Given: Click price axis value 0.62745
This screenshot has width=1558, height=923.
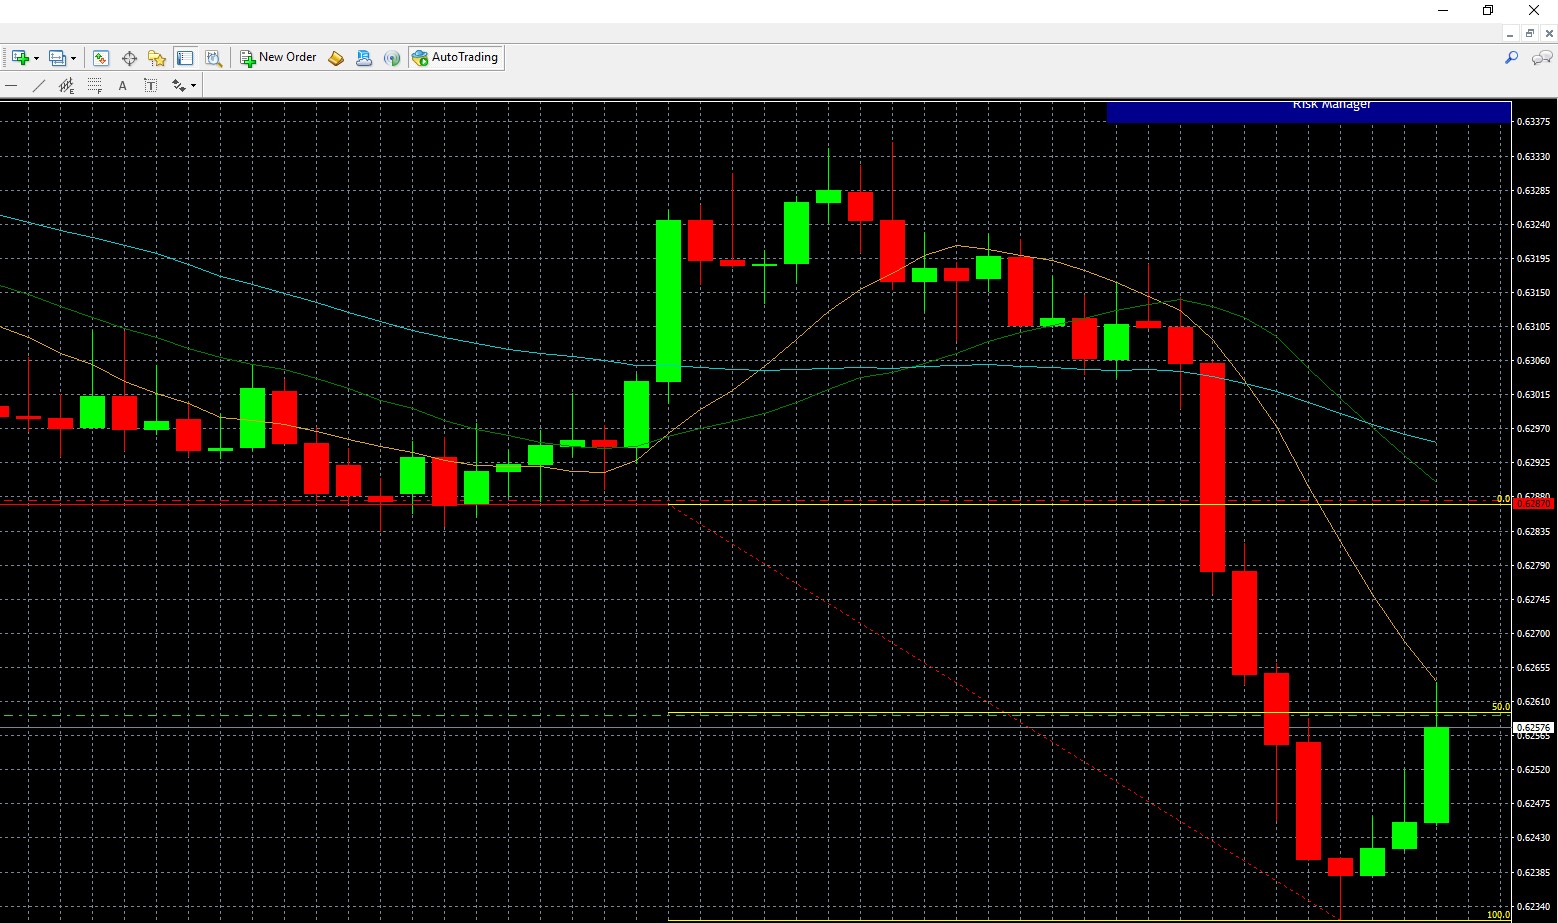Looking at the screenshot, I should (x=1534, y=600).
